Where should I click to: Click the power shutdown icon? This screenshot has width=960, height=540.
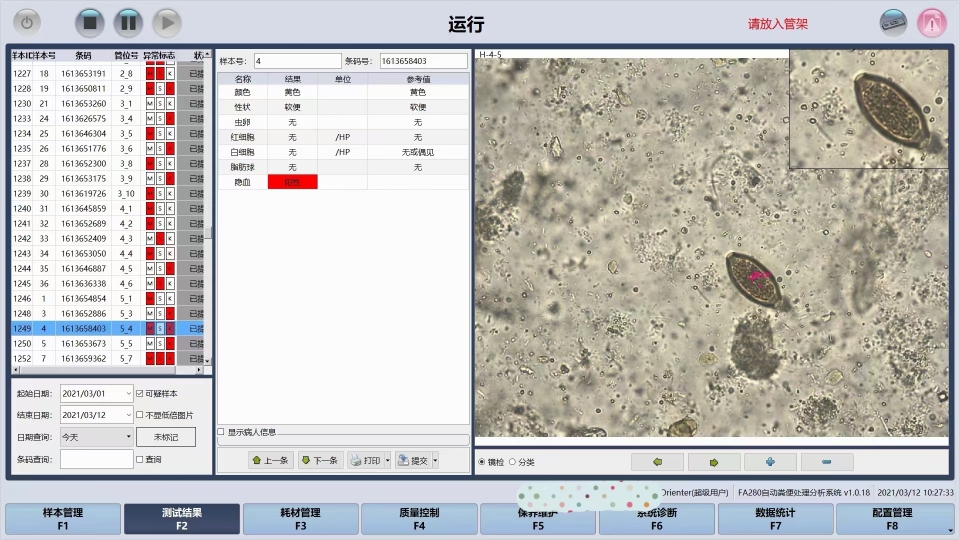[27, 23]
